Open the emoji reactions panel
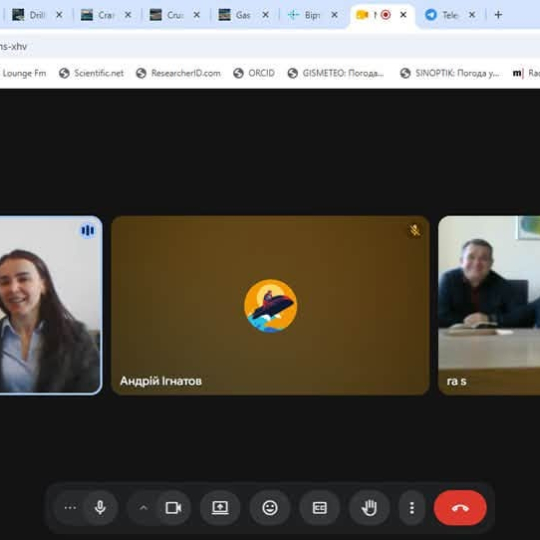Viewport: 540px width, 540px height. coord(270,508)
